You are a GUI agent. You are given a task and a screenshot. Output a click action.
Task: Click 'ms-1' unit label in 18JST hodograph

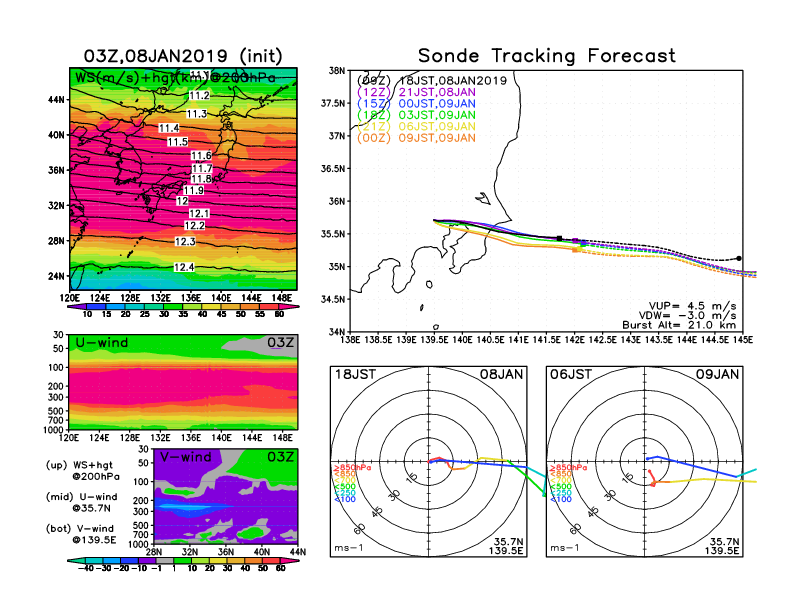click(349, 548)
